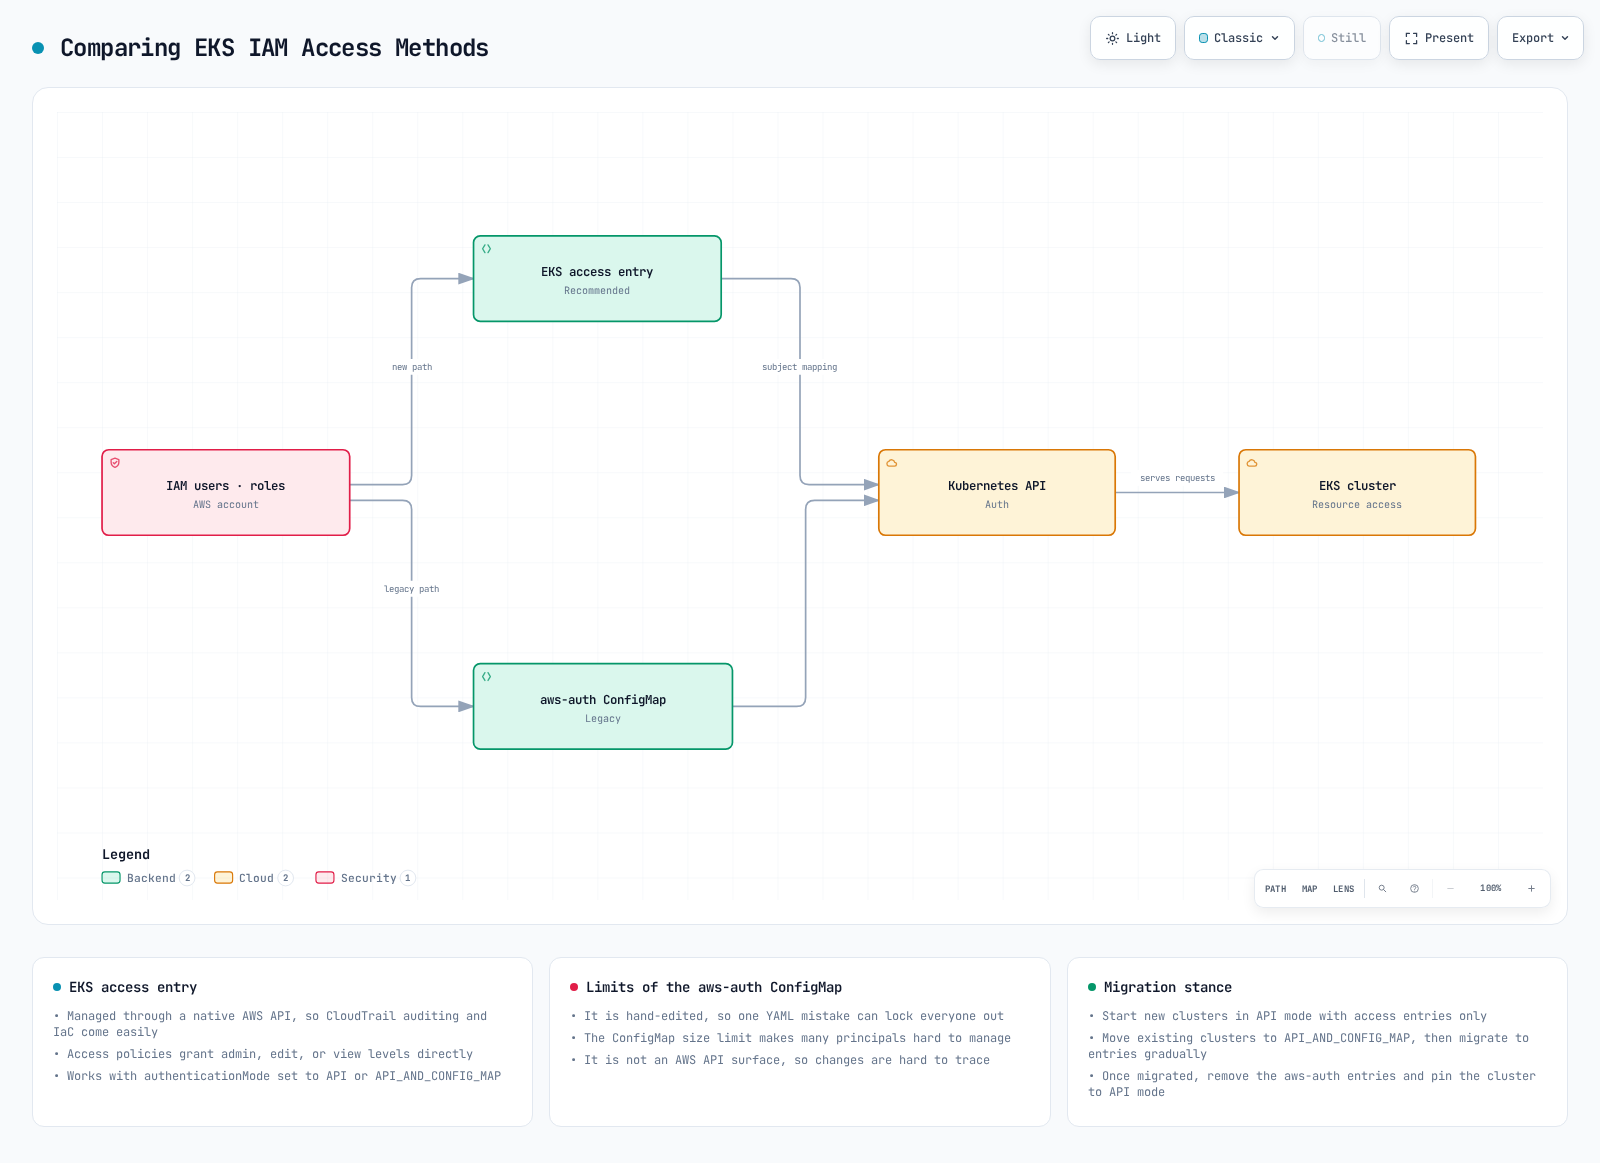Switch to LENS view mode
This screenshot has height=1163, width=1600.
click(1344, 889)
